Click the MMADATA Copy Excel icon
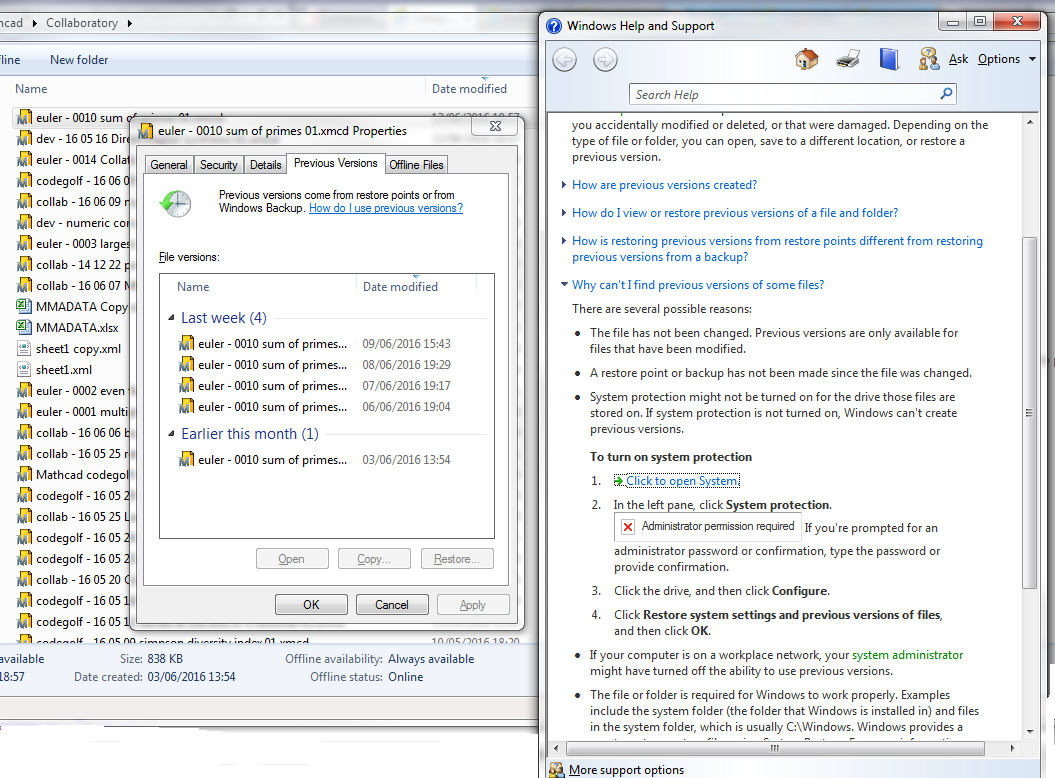The image size is (1055, 778). tap(24, 306)
